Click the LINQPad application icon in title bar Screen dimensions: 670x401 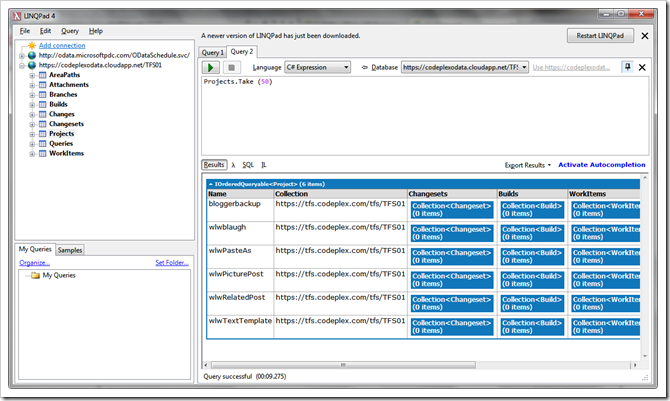17,16
